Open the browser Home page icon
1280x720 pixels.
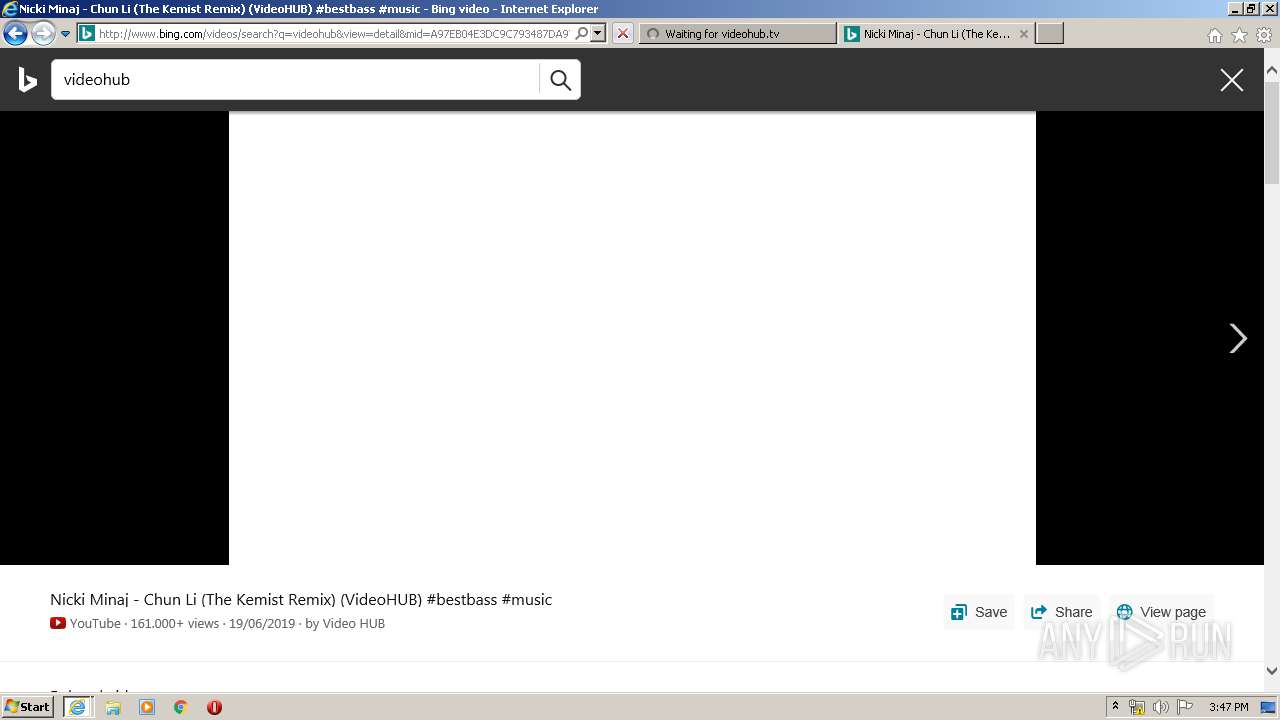click(x=1214, y=35)
